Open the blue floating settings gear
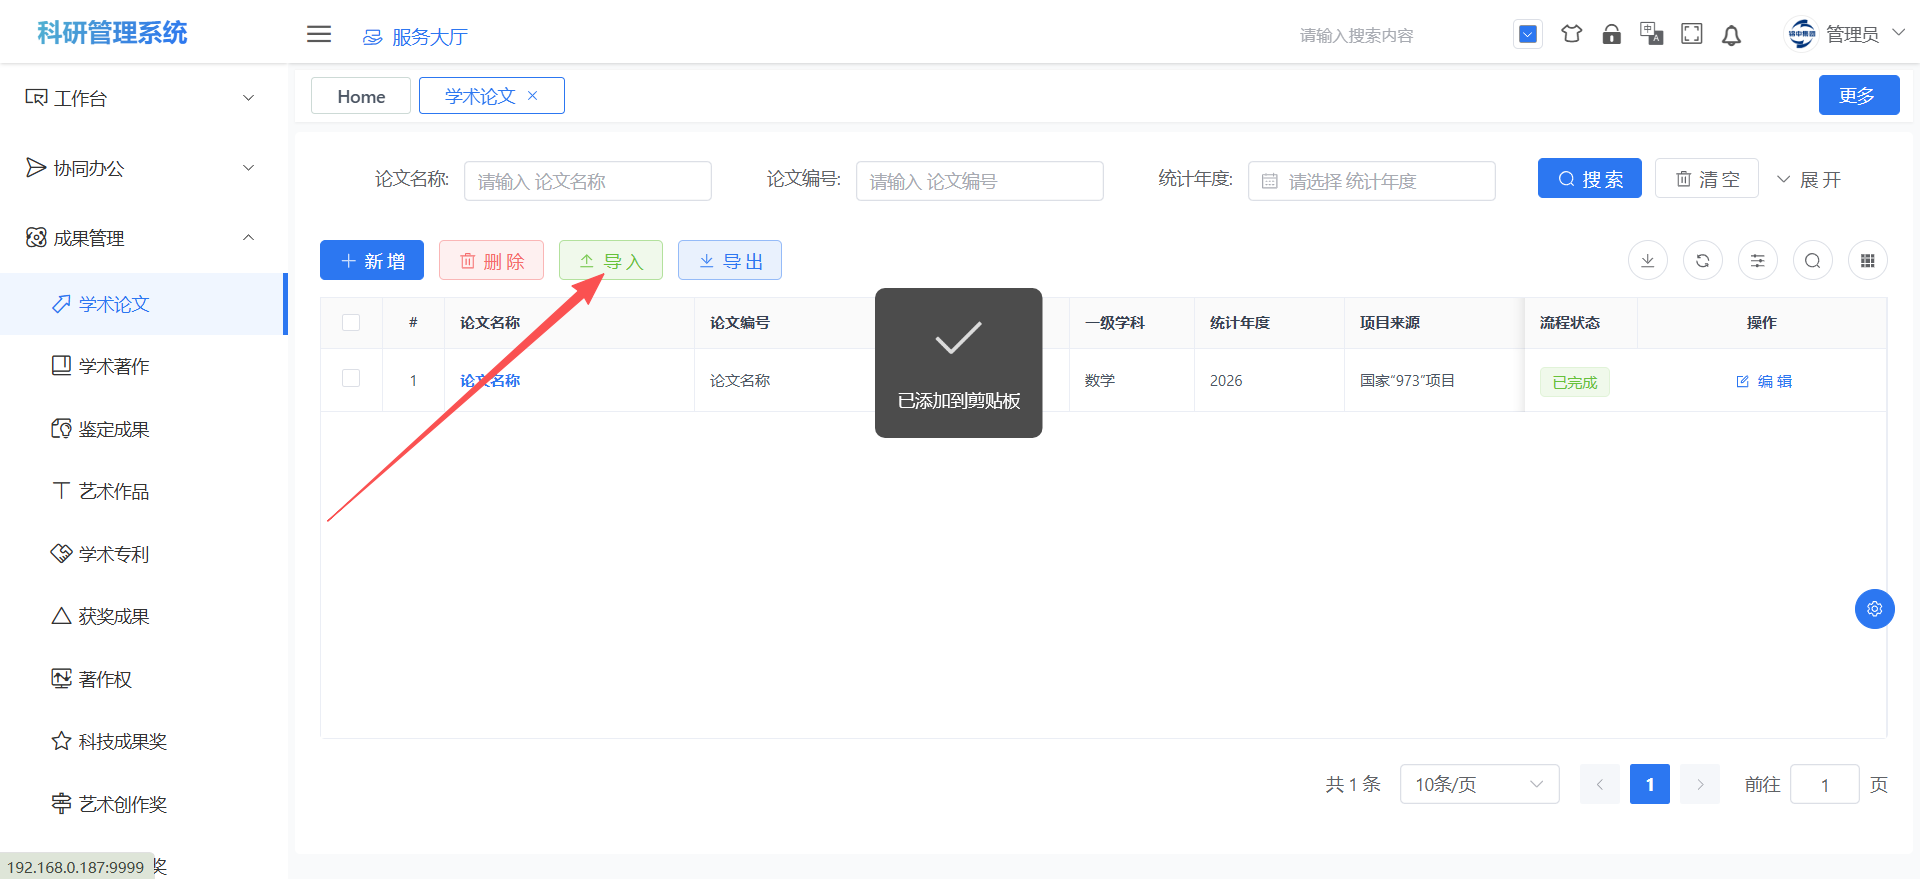Viewport: 1920px width, 879px height. (x=1874, y=609)
